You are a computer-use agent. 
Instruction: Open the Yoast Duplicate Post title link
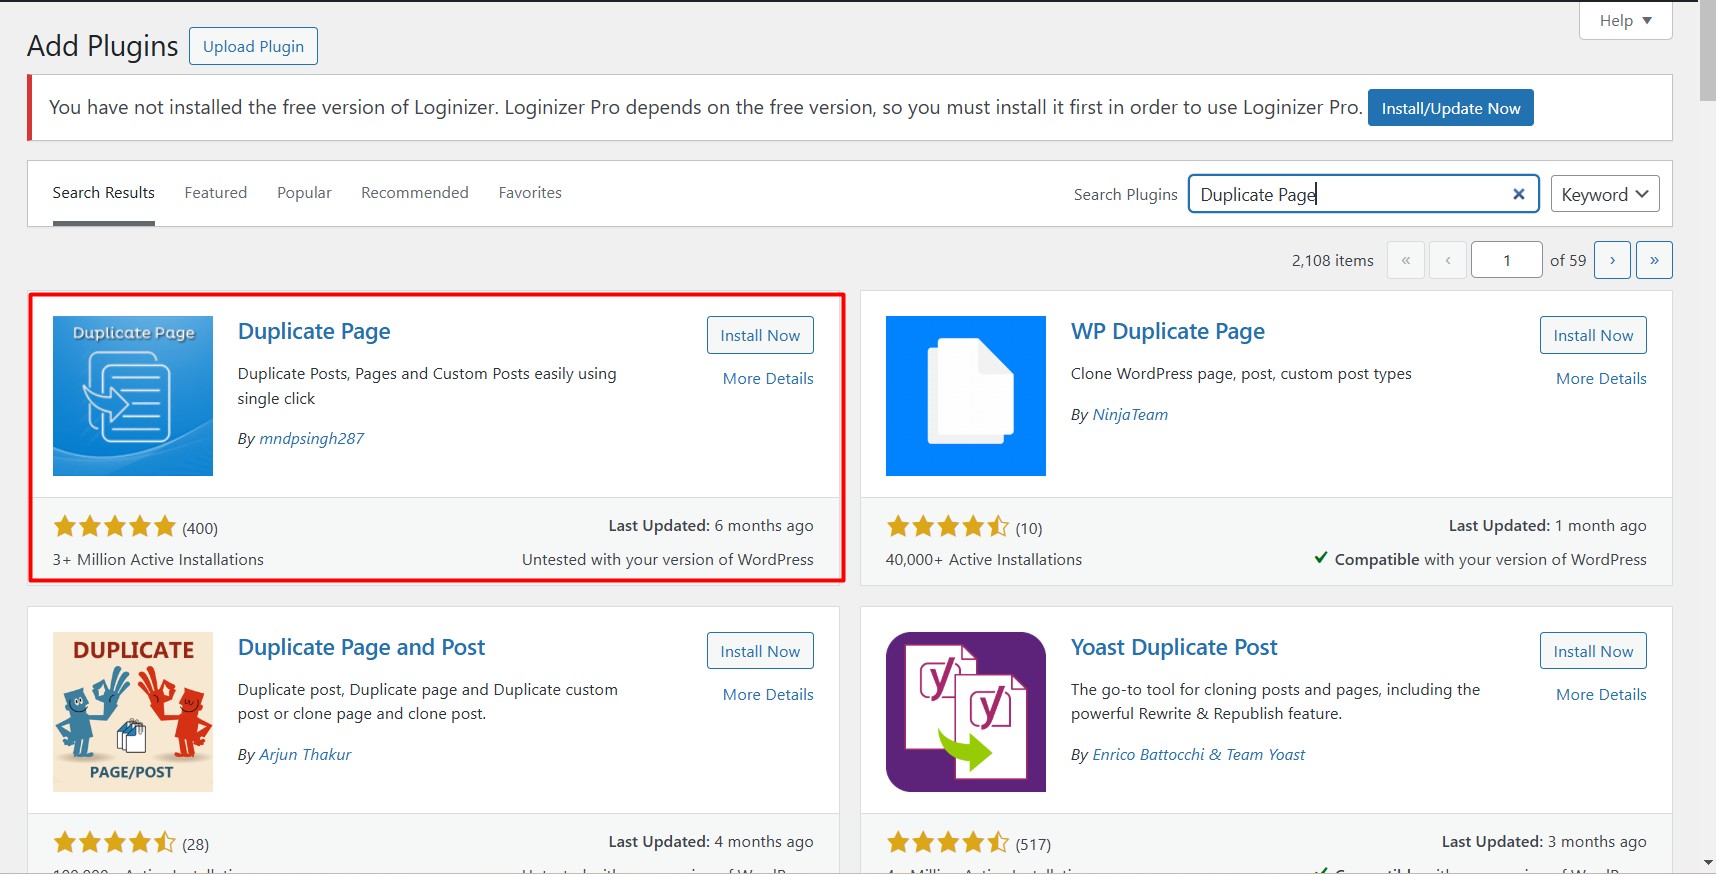[1174, 648]
